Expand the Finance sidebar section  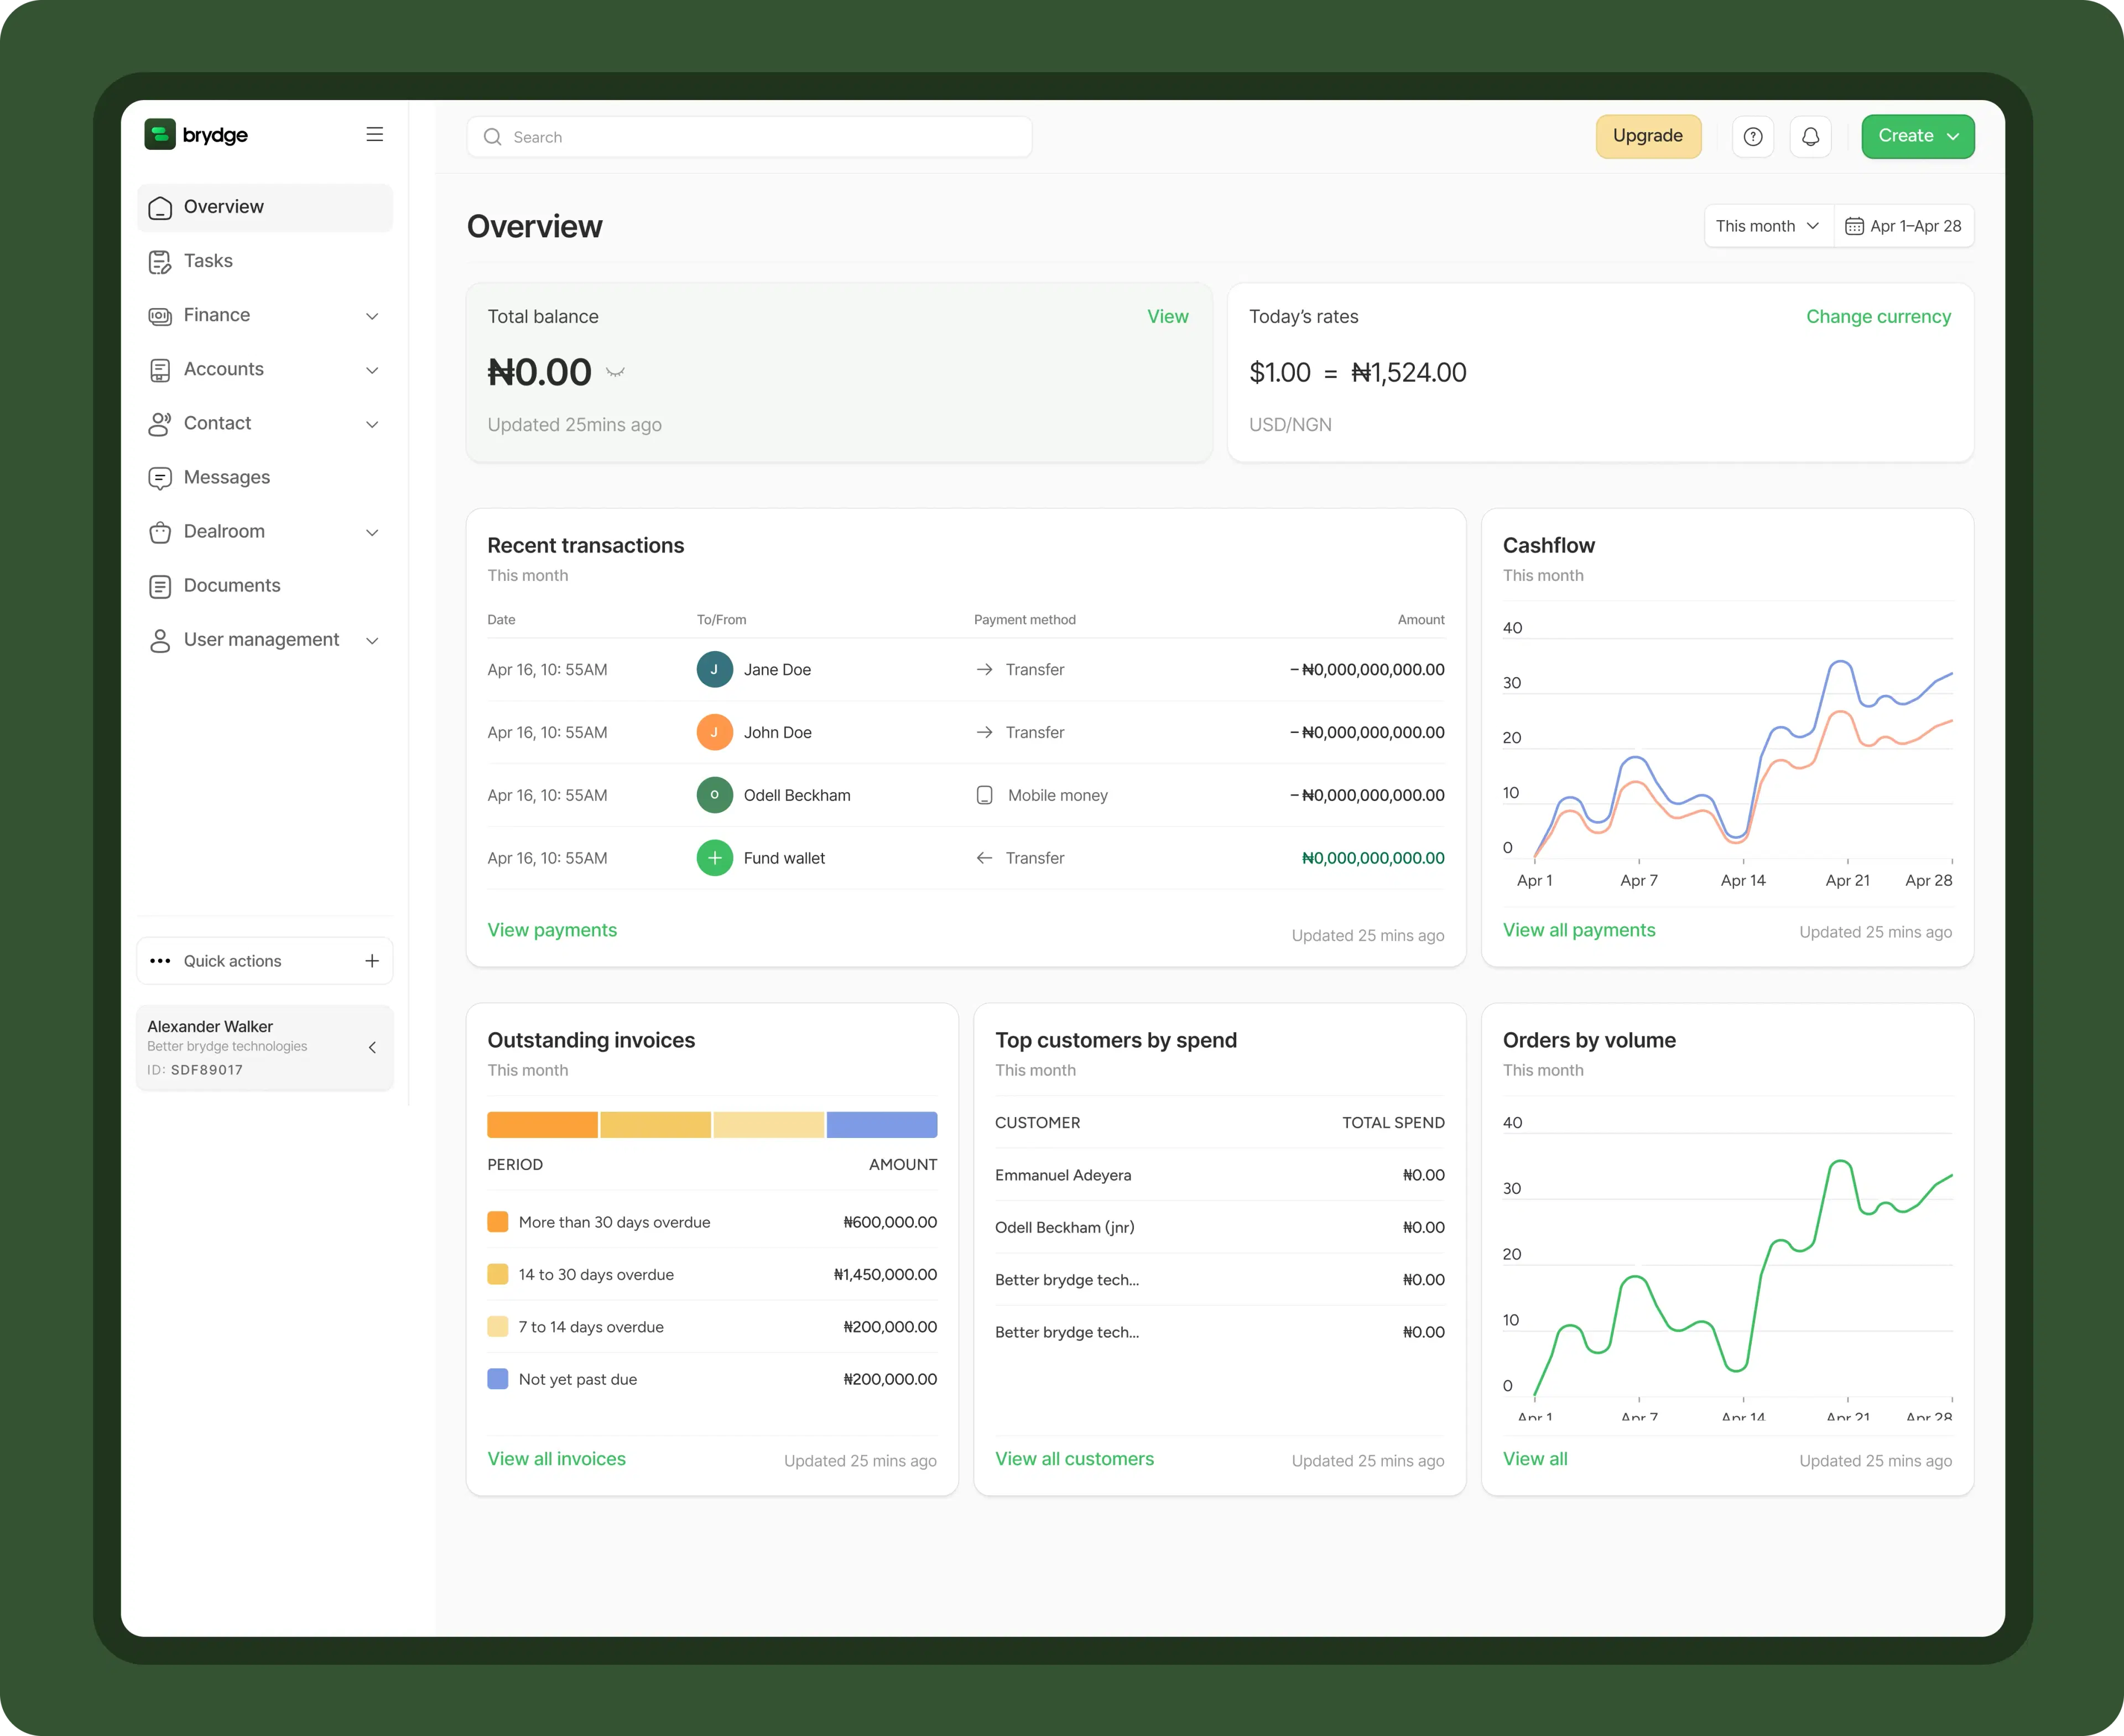(372, 316)
